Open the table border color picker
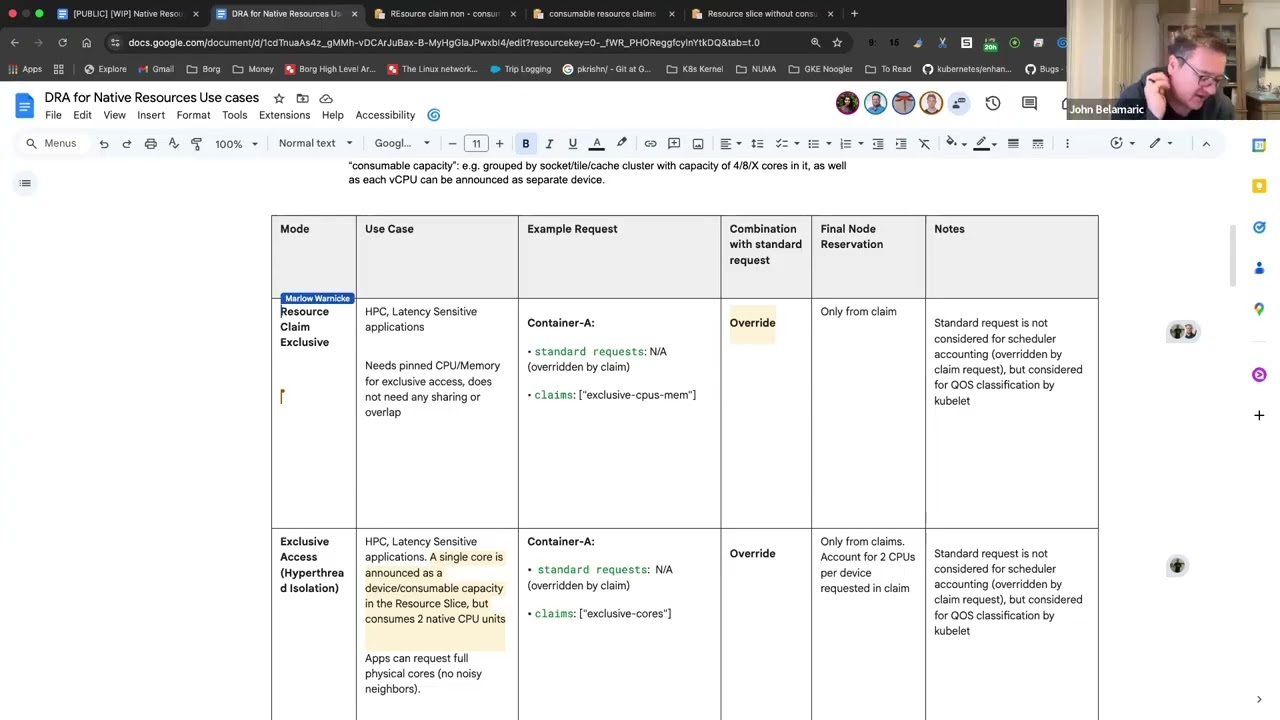This screenshot has height=720, width=1280. (984, 144)
